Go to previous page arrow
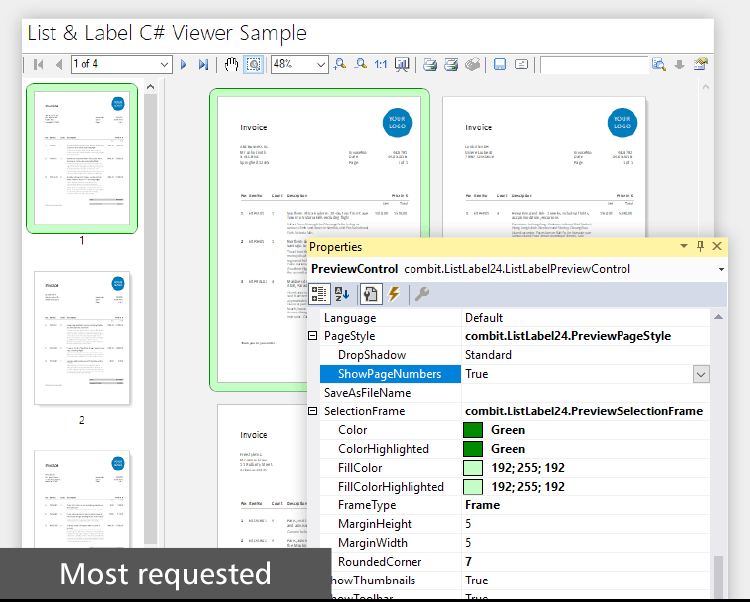Screen dimensions: 750x602 (x=58, y=64)
